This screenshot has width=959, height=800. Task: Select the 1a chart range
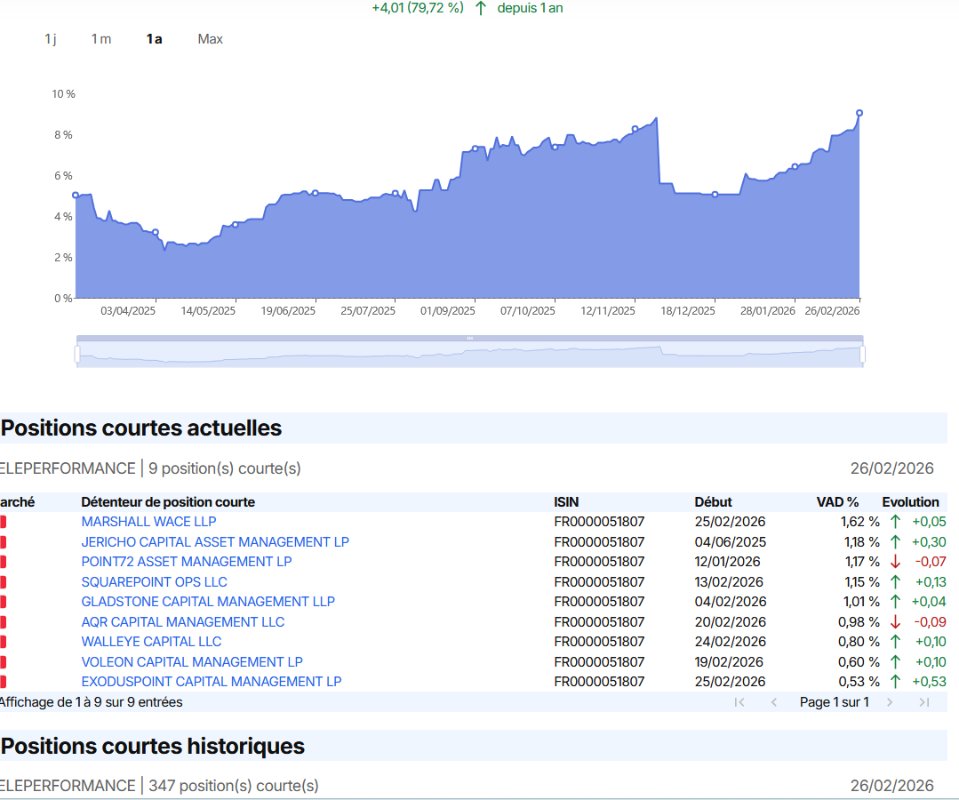tap(154, 39)
